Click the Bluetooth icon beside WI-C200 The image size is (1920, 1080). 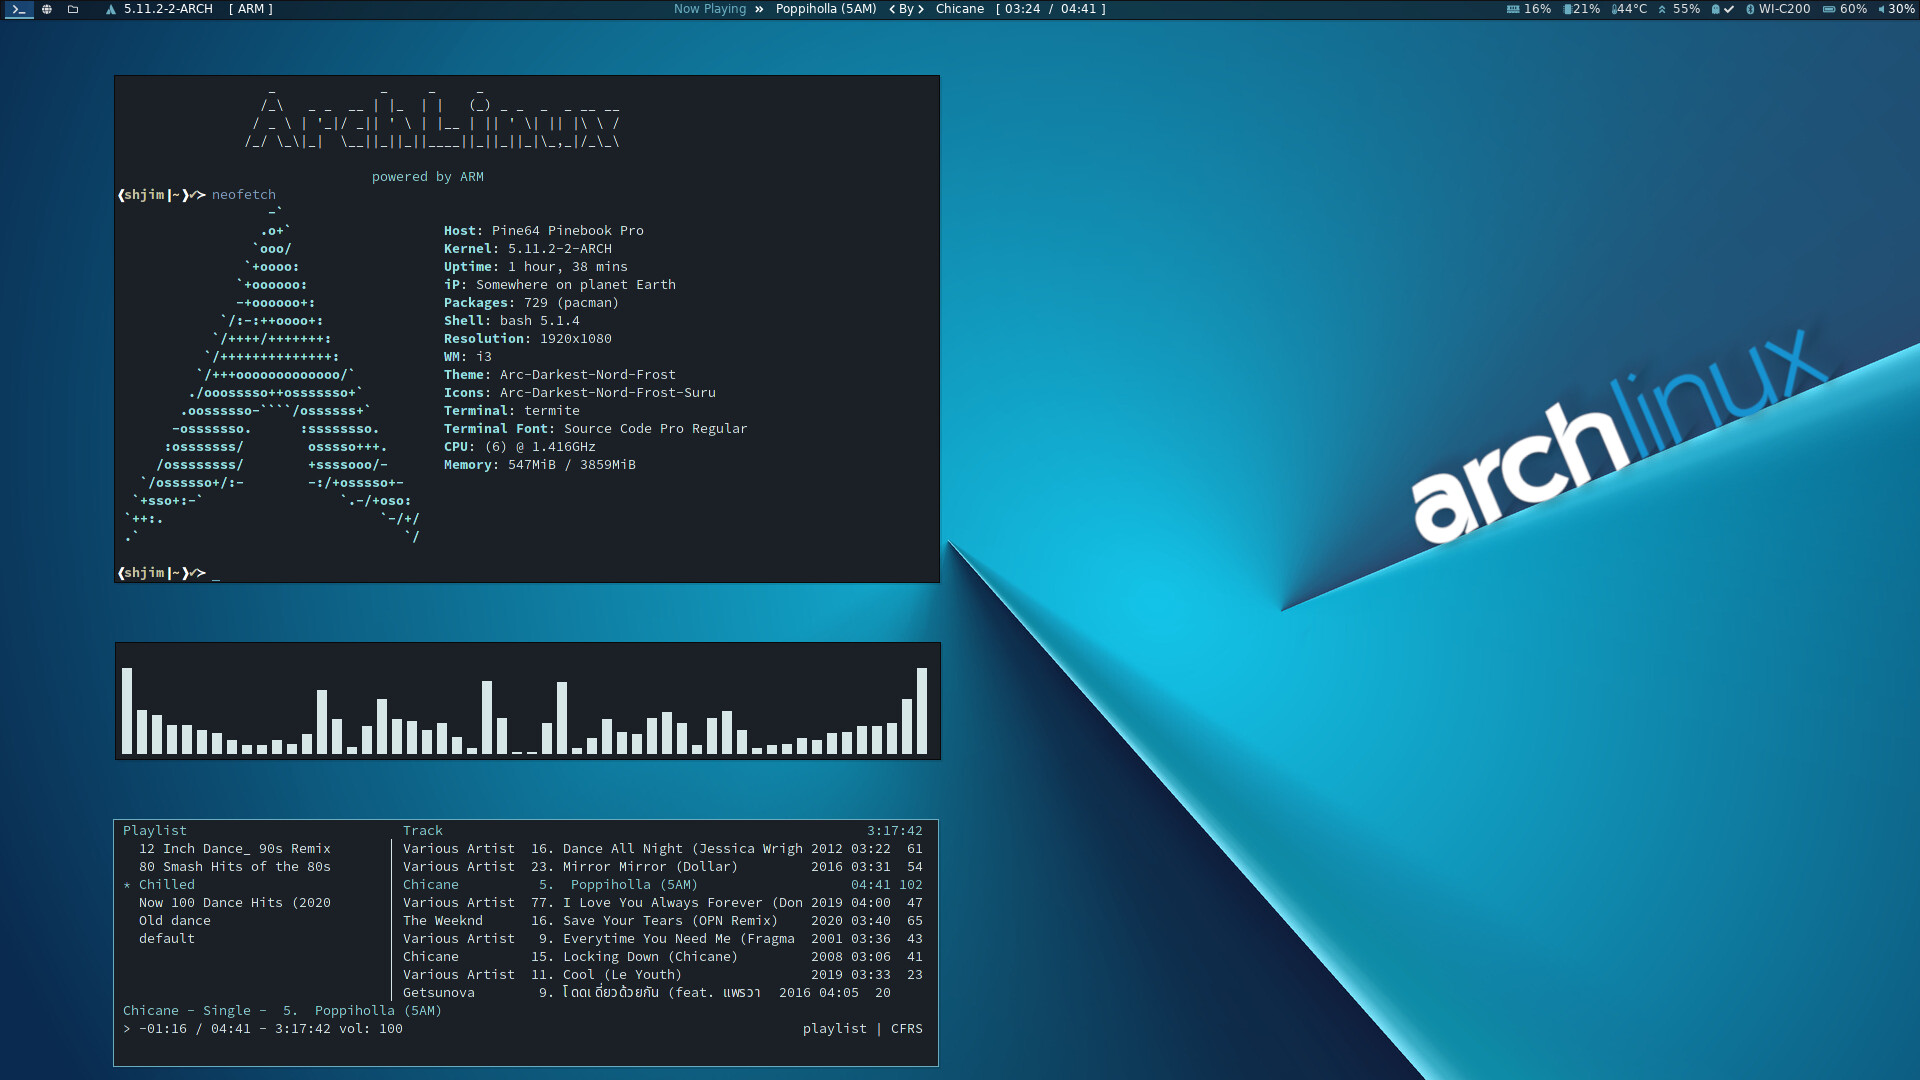1750,9
